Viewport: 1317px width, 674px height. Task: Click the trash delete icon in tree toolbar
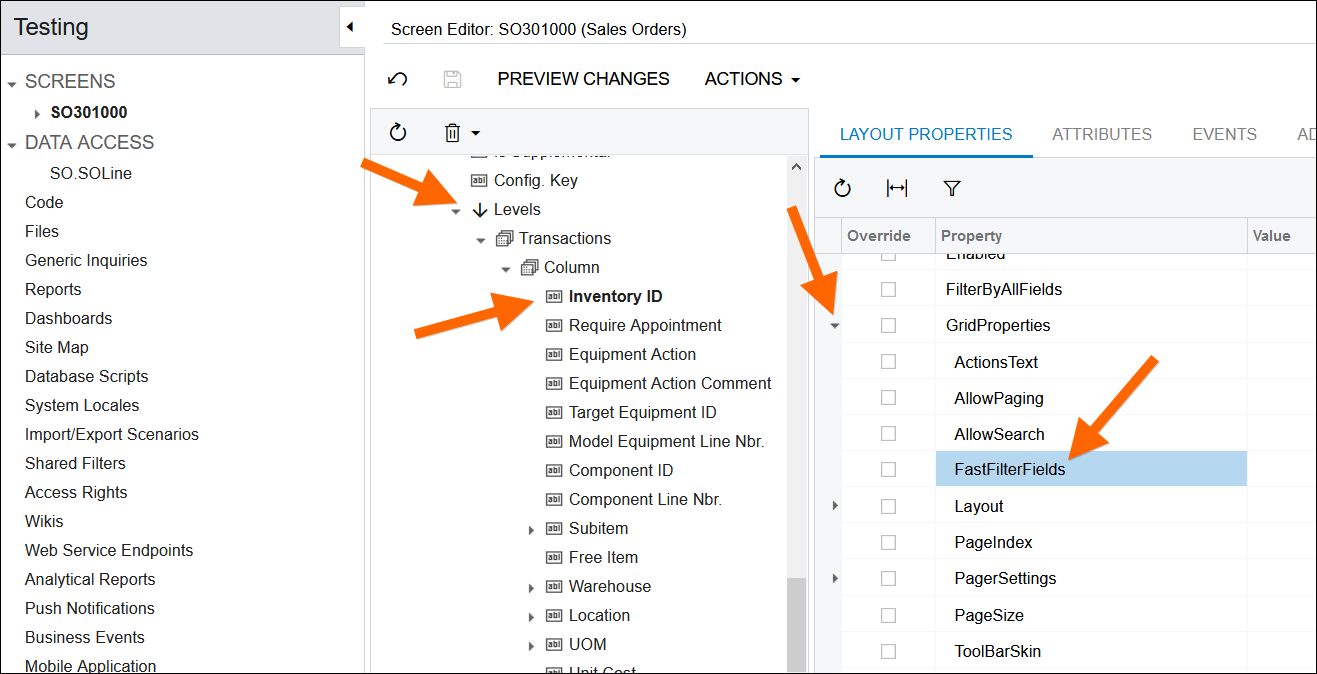tap(452, 132)
